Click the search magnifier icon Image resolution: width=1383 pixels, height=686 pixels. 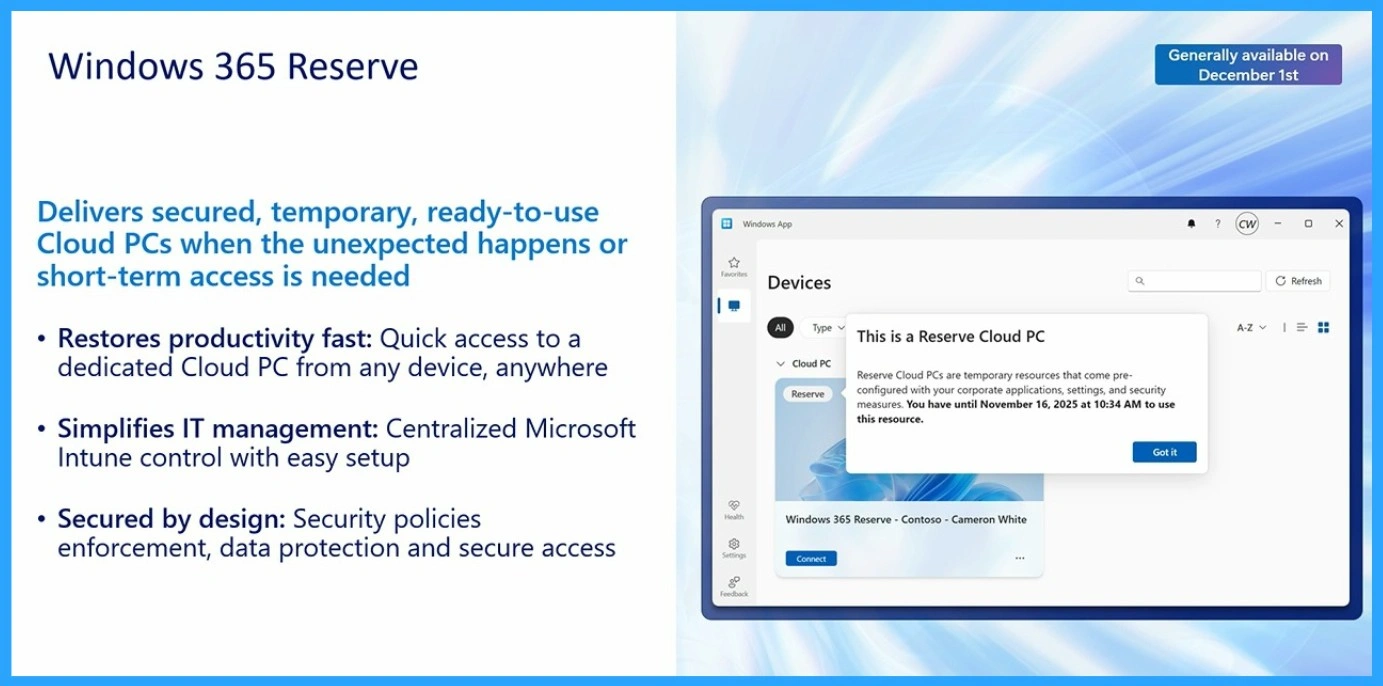(x=1140, y=280)
